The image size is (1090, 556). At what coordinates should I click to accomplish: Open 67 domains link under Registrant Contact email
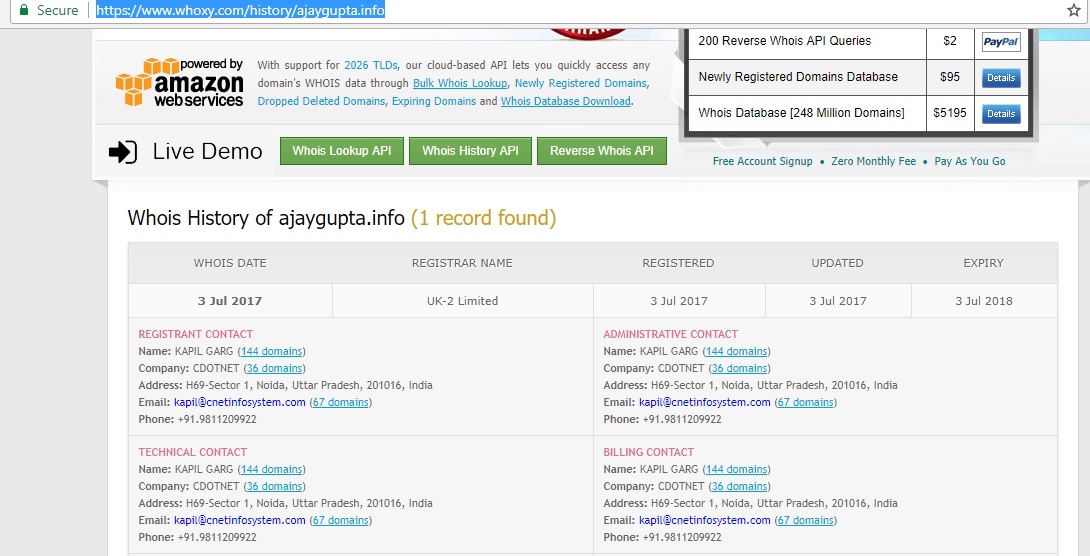tap(341, 402)
